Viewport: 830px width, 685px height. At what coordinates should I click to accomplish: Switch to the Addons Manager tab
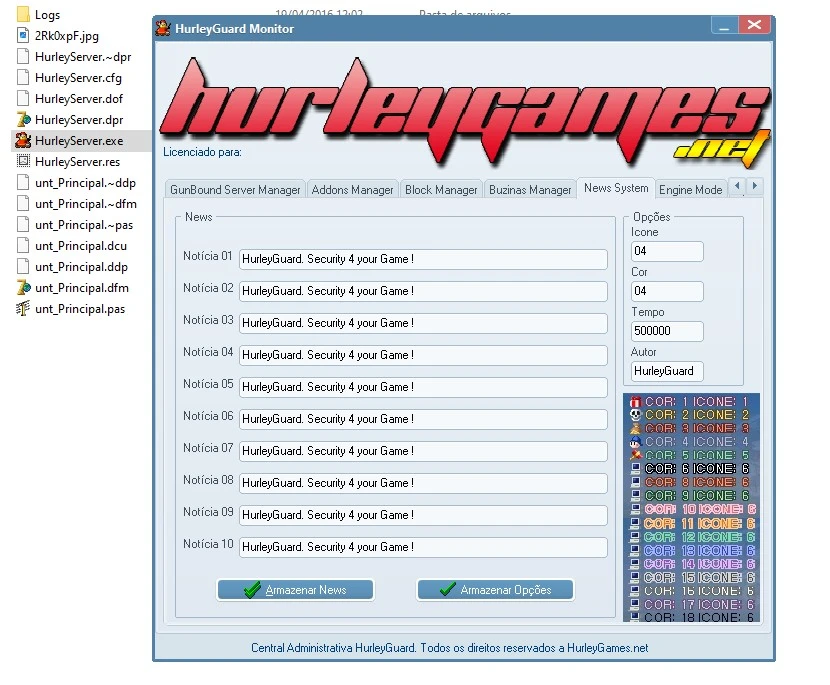[x=353, y=190]
